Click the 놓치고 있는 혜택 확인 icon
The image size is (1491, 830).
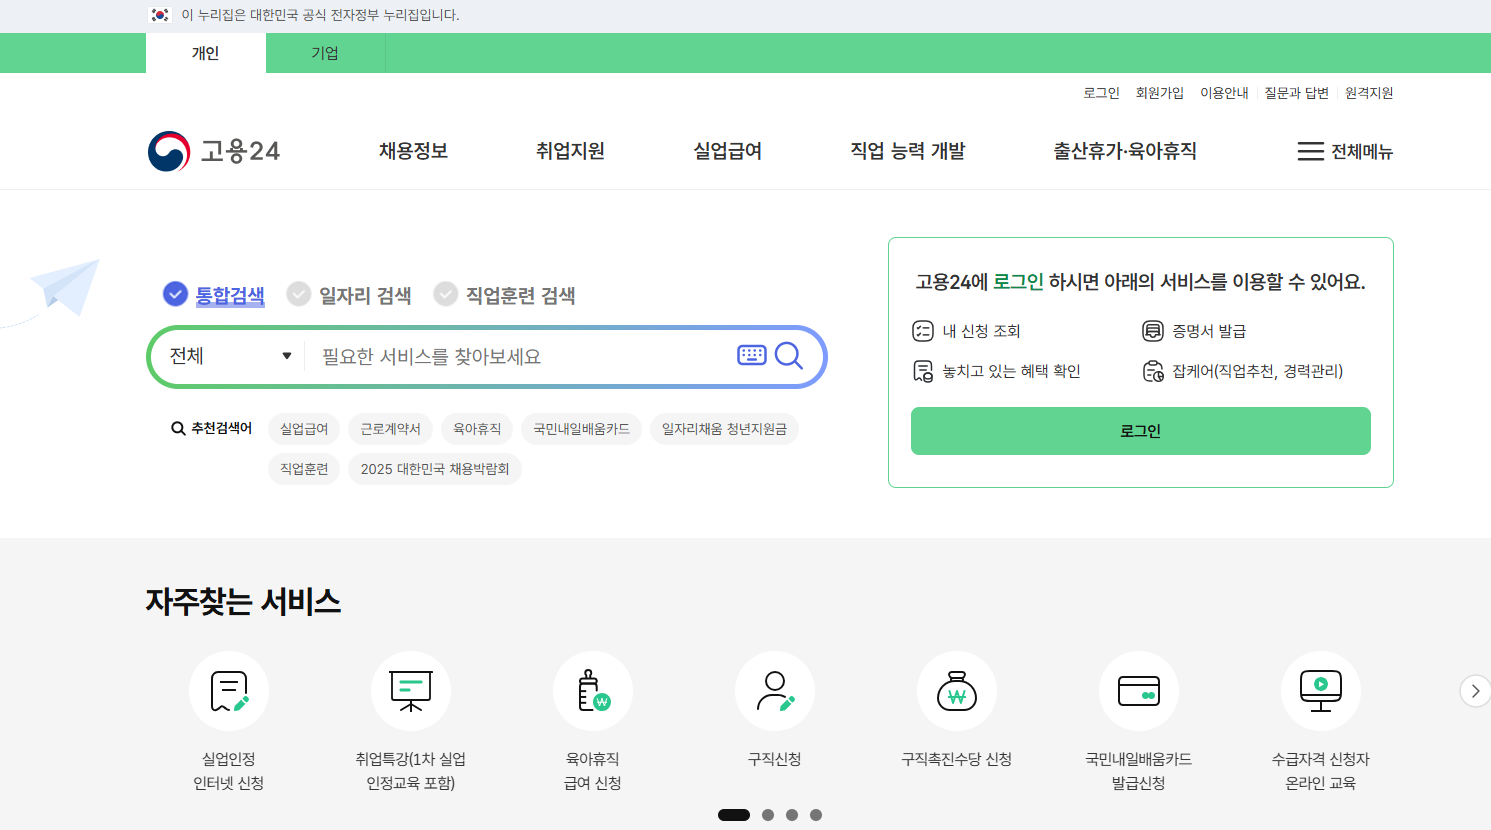pos(923,371)
